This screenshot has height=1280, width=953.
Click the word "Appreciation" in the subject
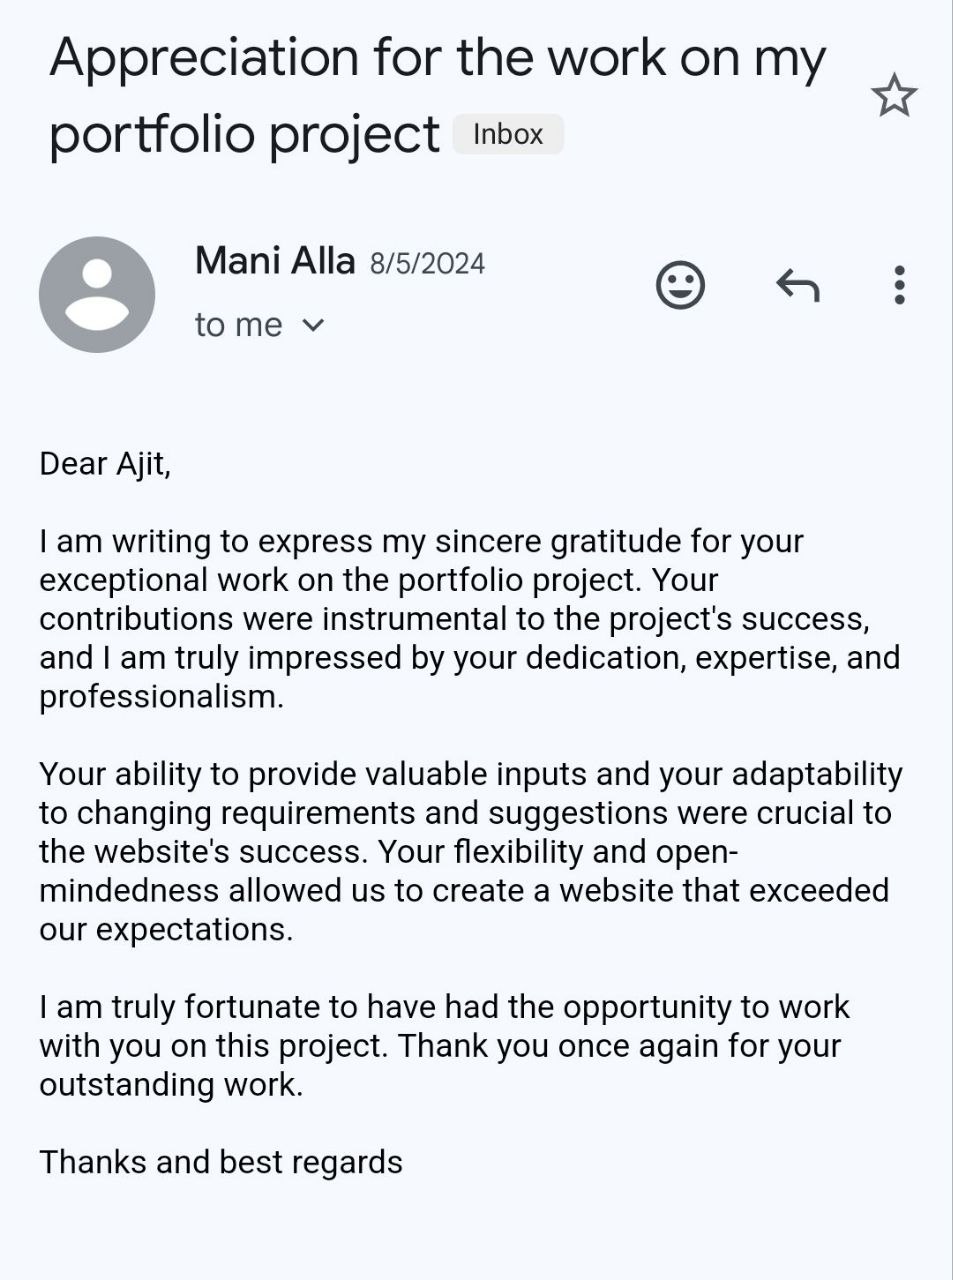[204, 60]
